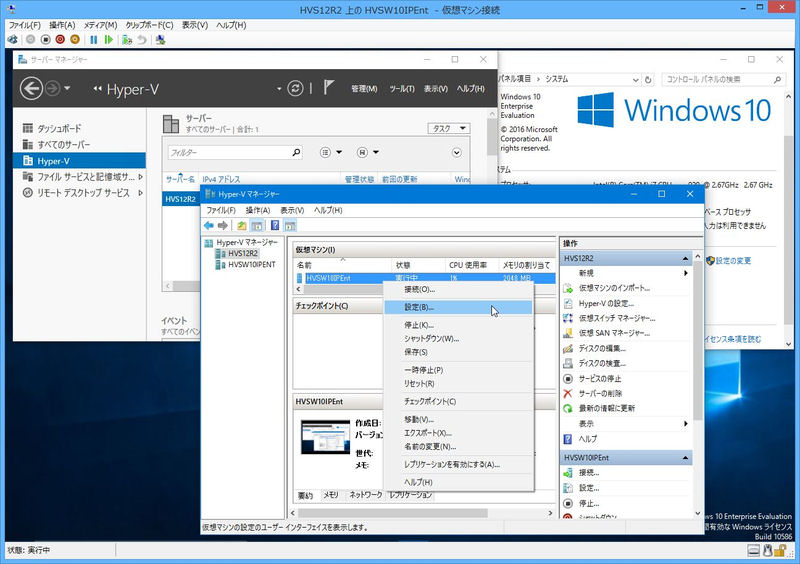Click ディスクの編集... action
Viewport: 800px width, 564px height.
coord(602,349)
